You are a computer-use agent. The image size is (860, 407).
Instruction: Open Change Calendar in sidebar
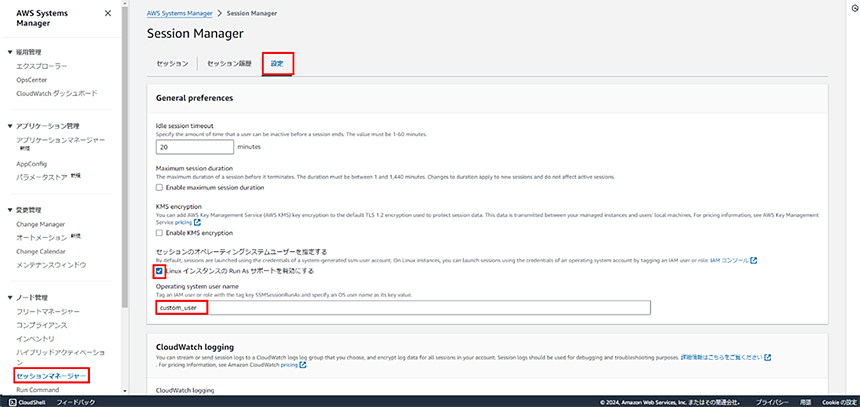click(41, 251)
